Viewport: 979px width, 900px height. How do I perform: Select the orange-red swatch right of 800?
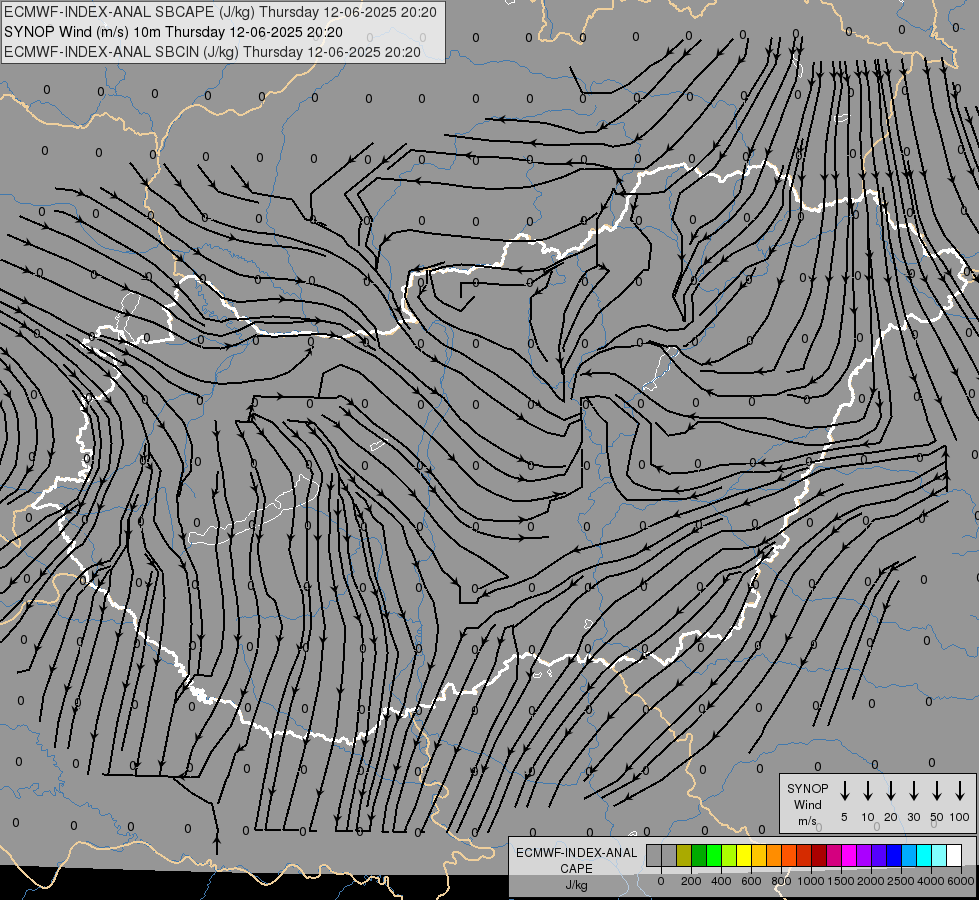(789, 855)
